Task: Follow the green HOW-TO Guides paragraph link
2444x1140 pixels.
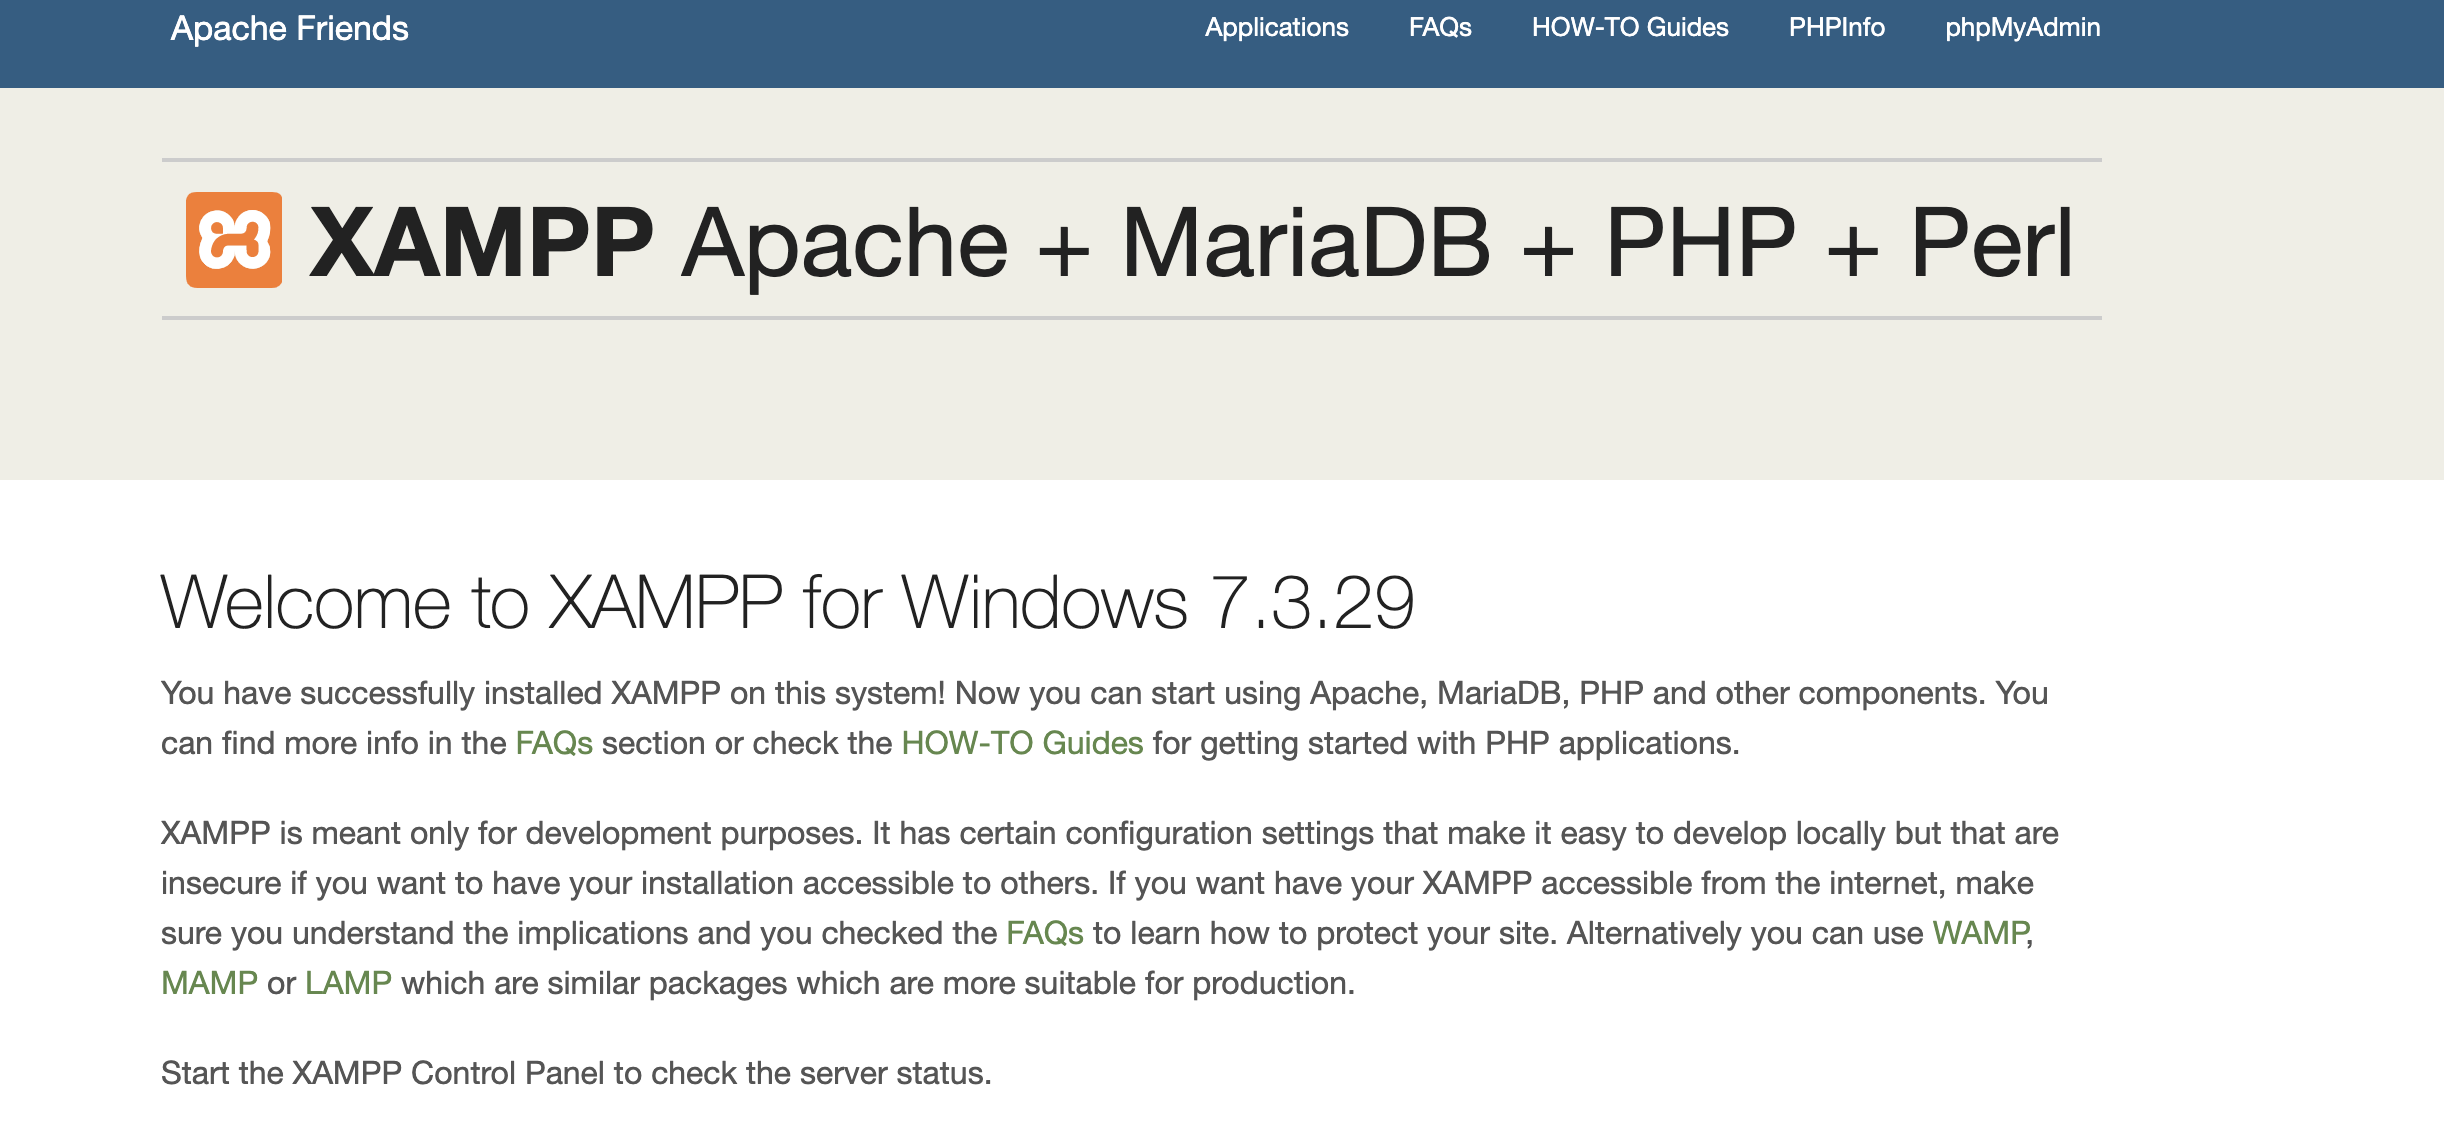Action: (1022, 743)
